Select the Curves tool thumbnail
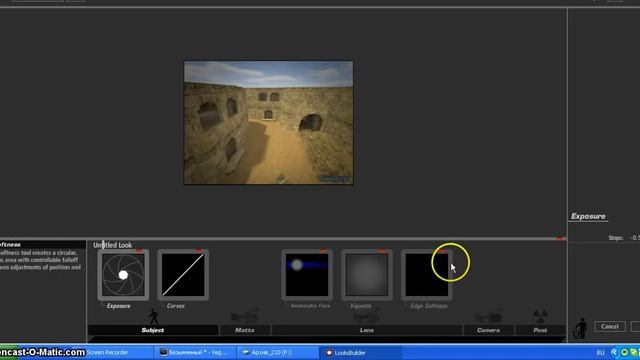The width and height of the screenshot is (640, 360). click(x=183, y=275)
